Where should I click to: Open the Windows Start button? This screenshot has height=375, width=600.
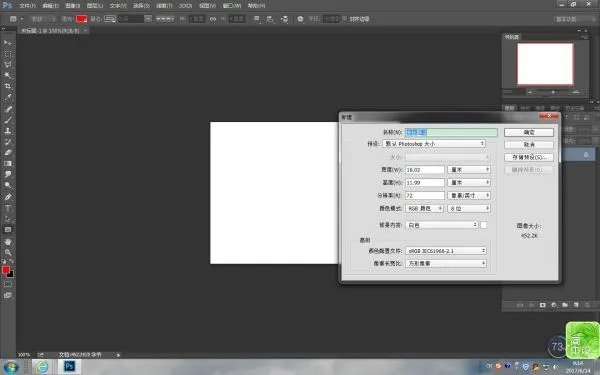(x=11, y=367)
